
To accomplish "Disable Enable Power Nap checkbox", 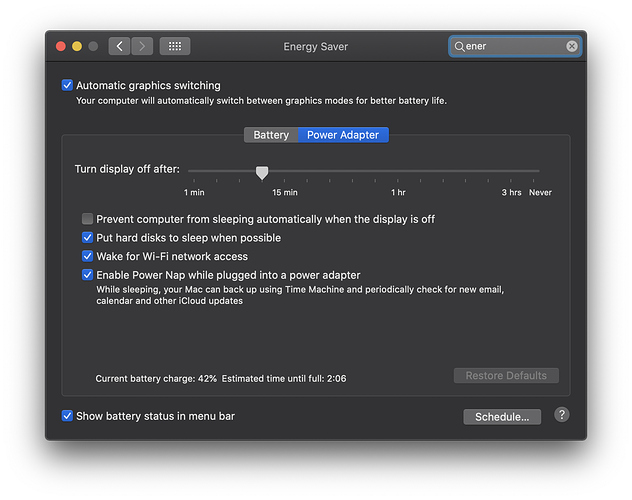I will pos(88,275).
